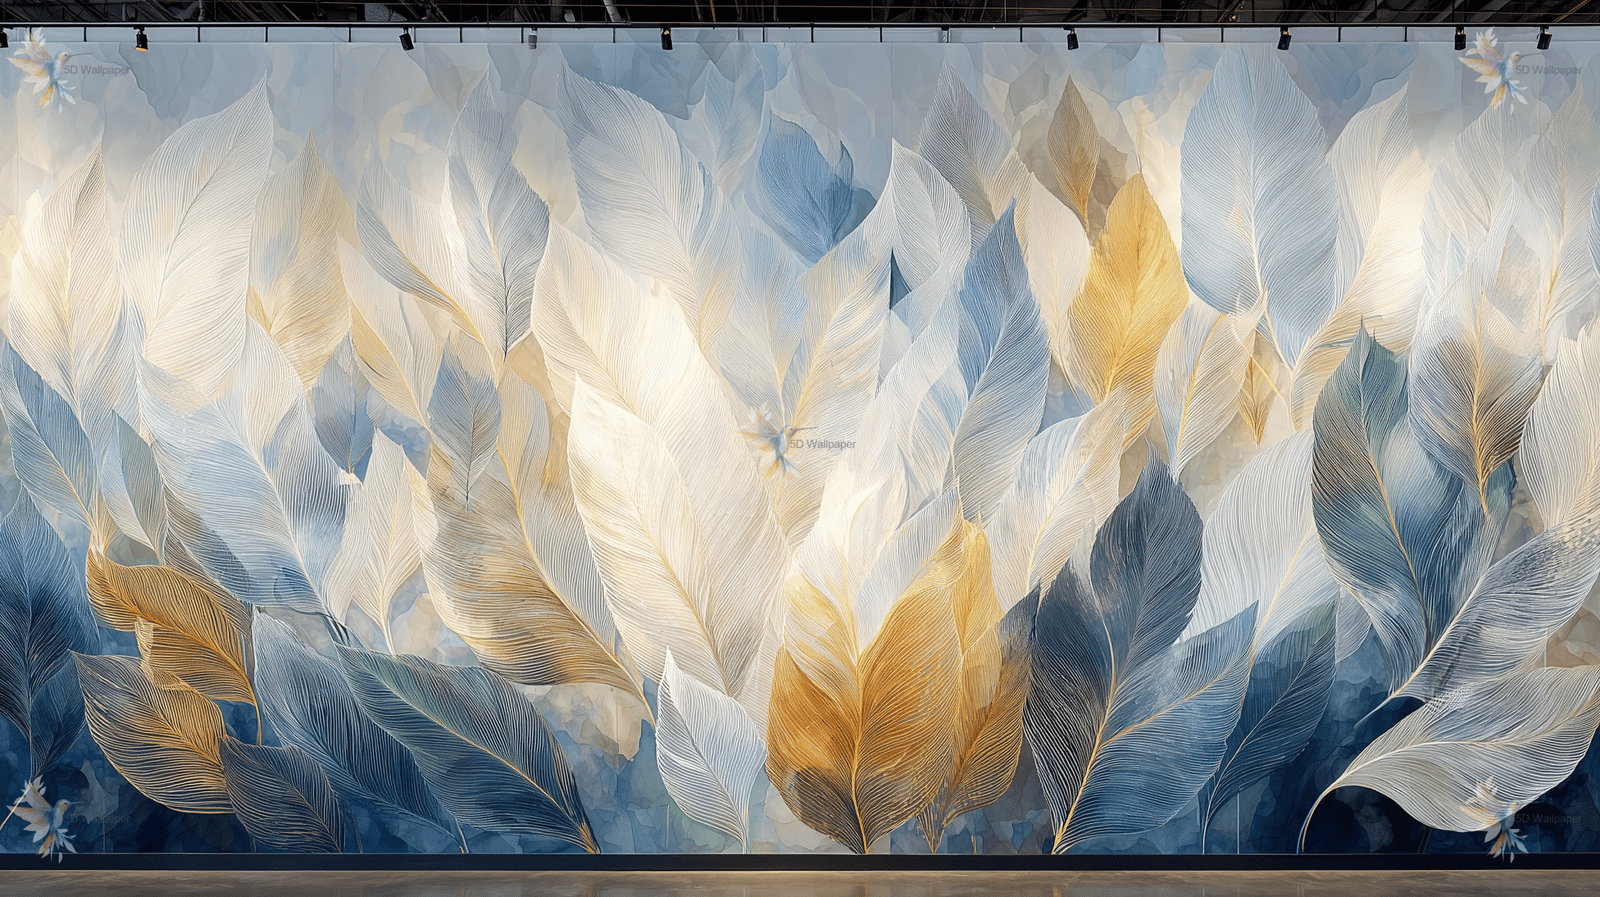This screenshot has height=897, width=1600.
Task: Click the center "5D Wallpaper" watermark text
Action: coord(823,444)
